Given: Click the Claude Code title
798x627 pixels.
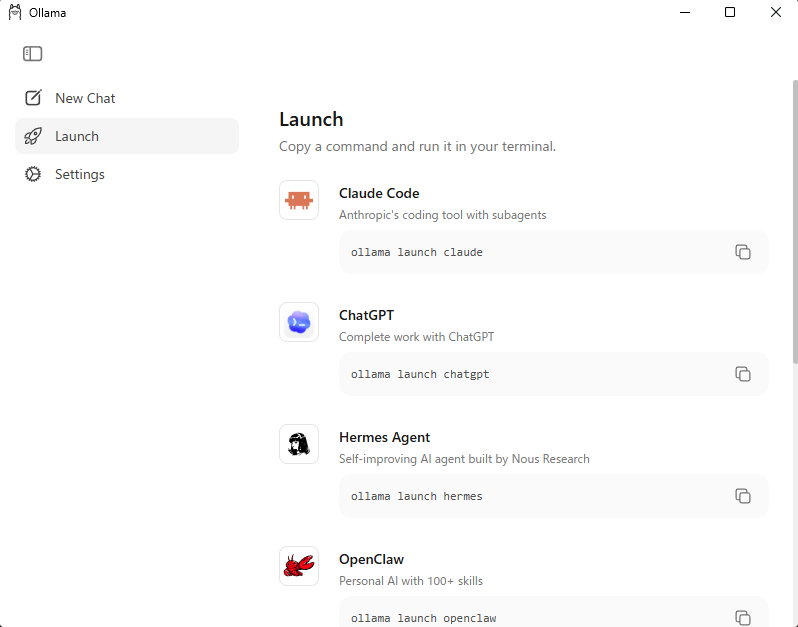Looking at the screenshot, I should tap(379, 193).
